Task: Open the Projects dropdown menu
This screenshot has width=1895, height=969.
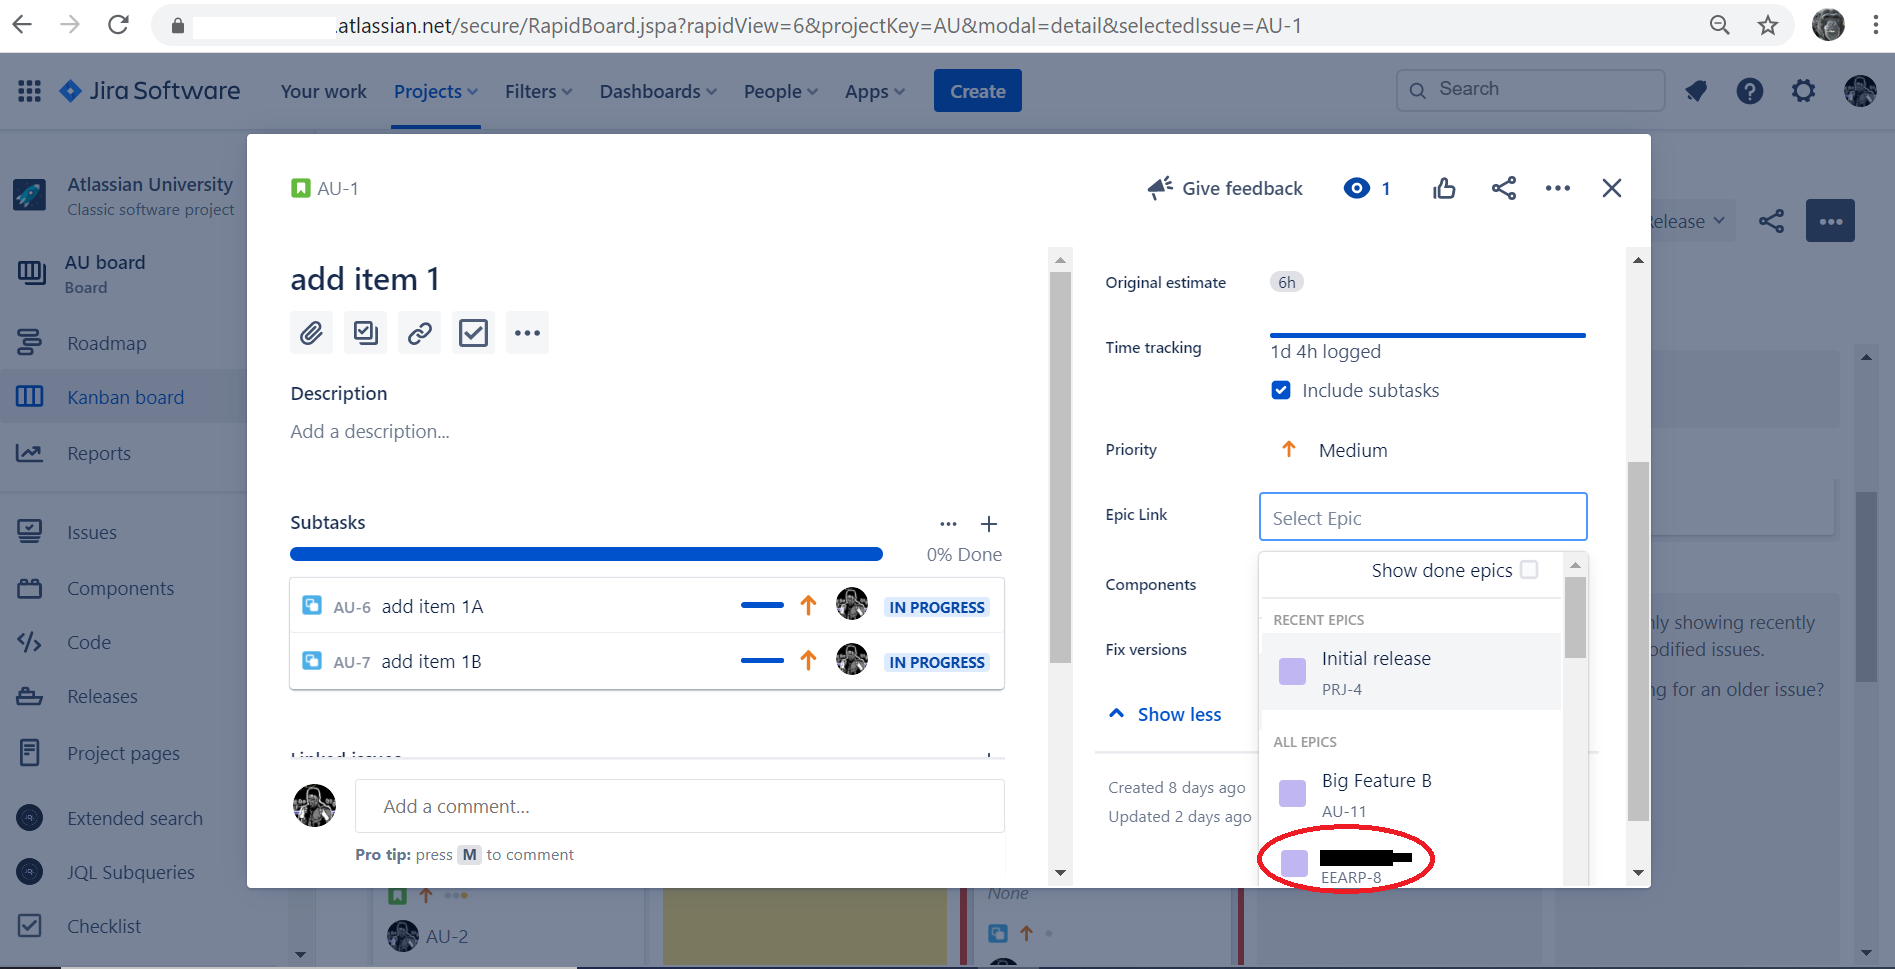Action: (436, 91)
